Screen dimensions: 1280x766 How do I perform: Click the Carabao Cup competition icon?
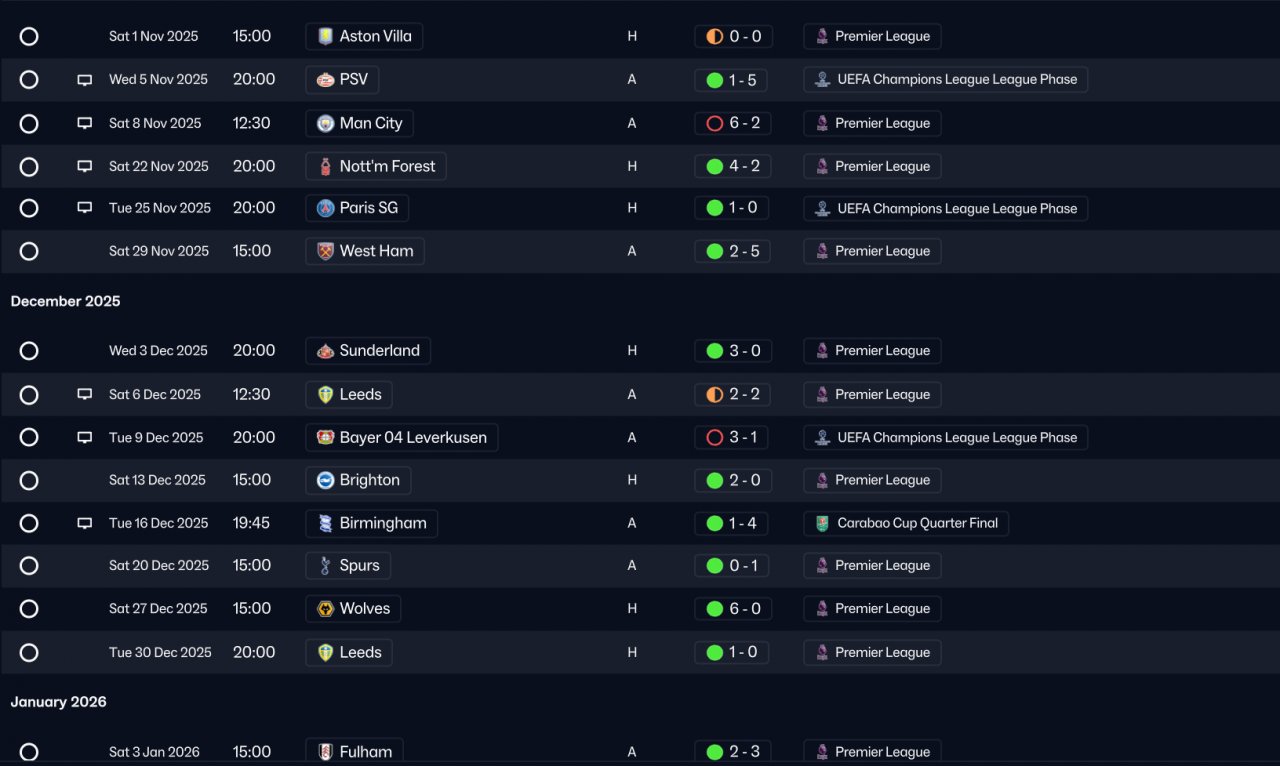[x=822, y=523]
